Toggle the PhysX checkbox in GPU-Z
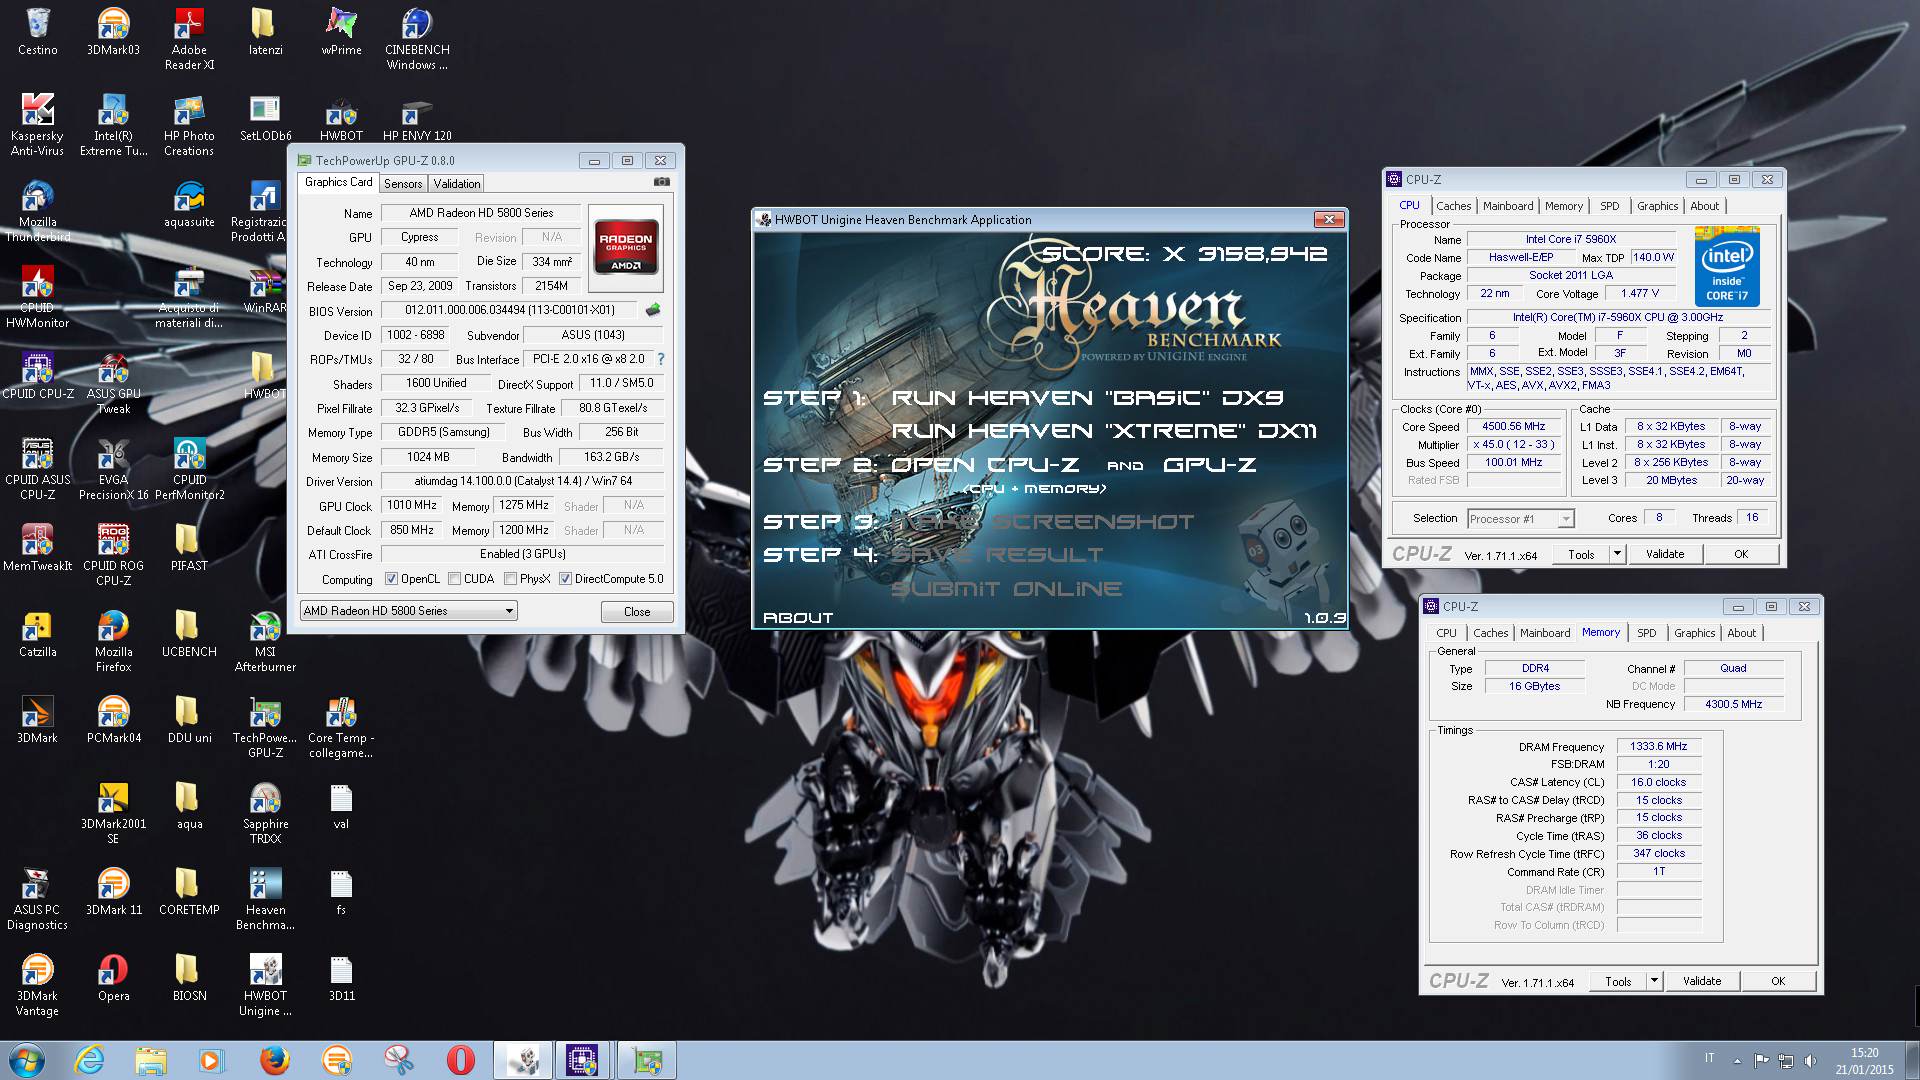 click(x=511, y=579)
